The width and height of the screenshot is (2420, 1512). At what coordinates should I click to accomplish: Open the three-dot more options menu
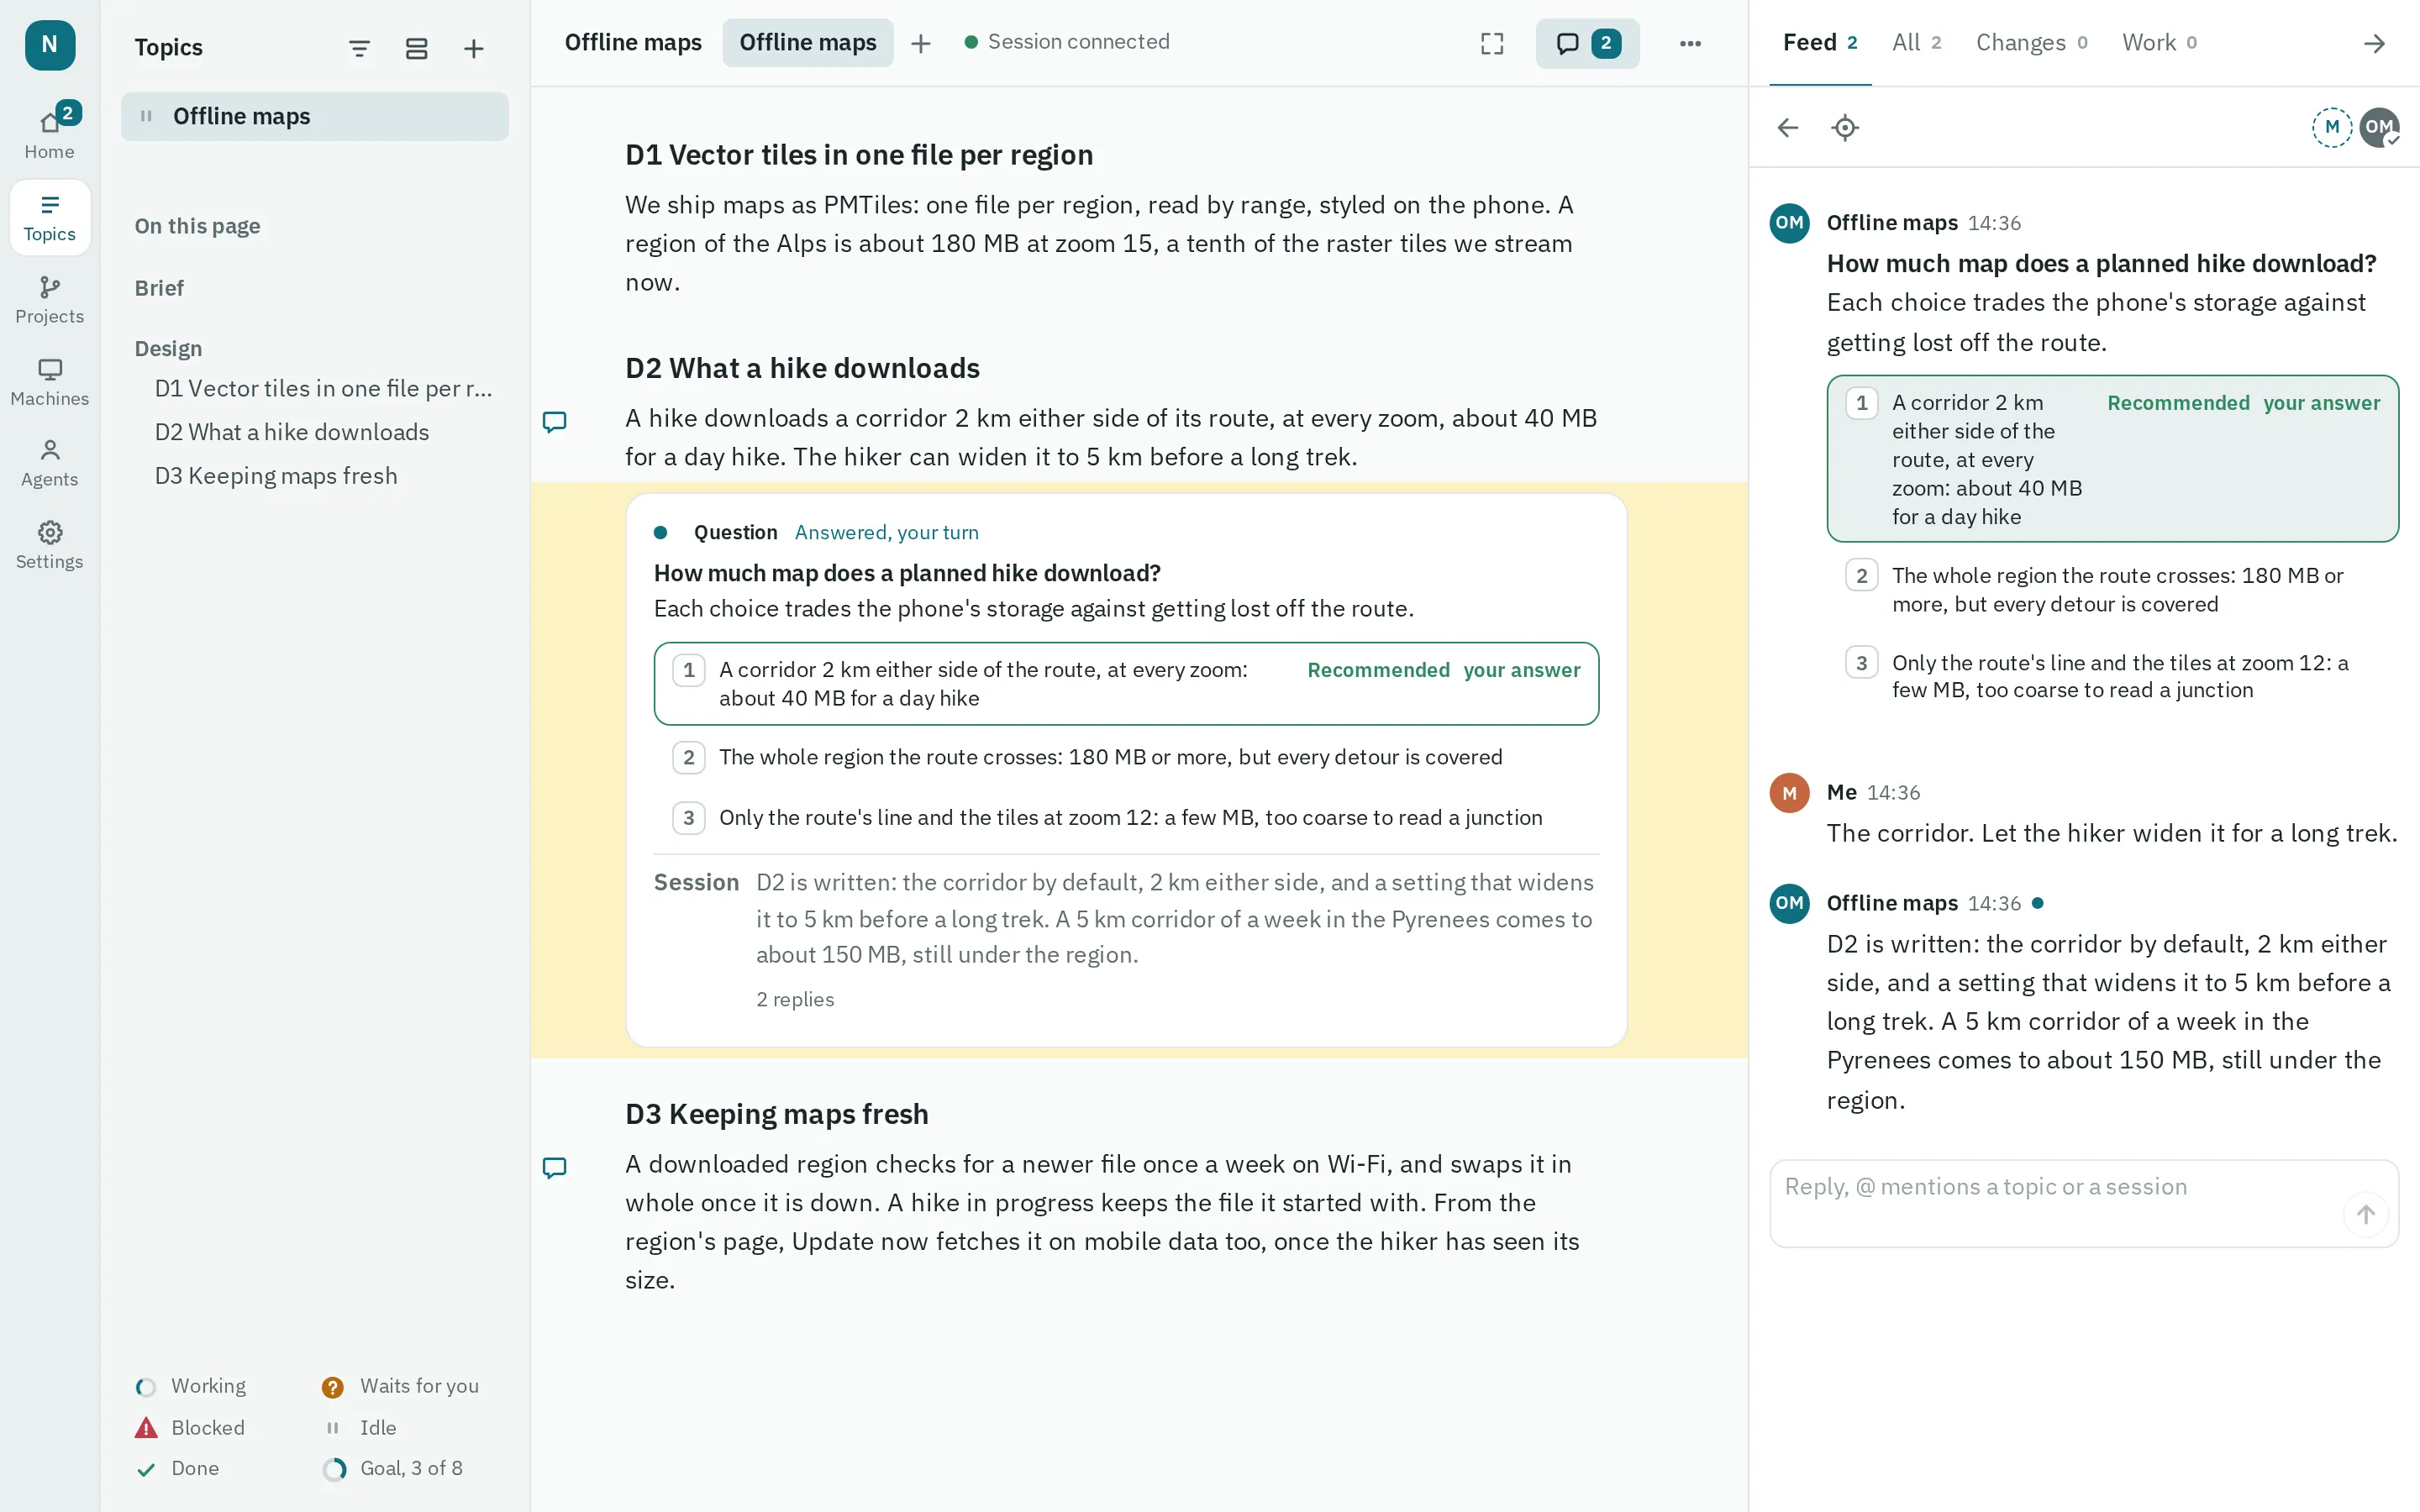(1689, 43)
